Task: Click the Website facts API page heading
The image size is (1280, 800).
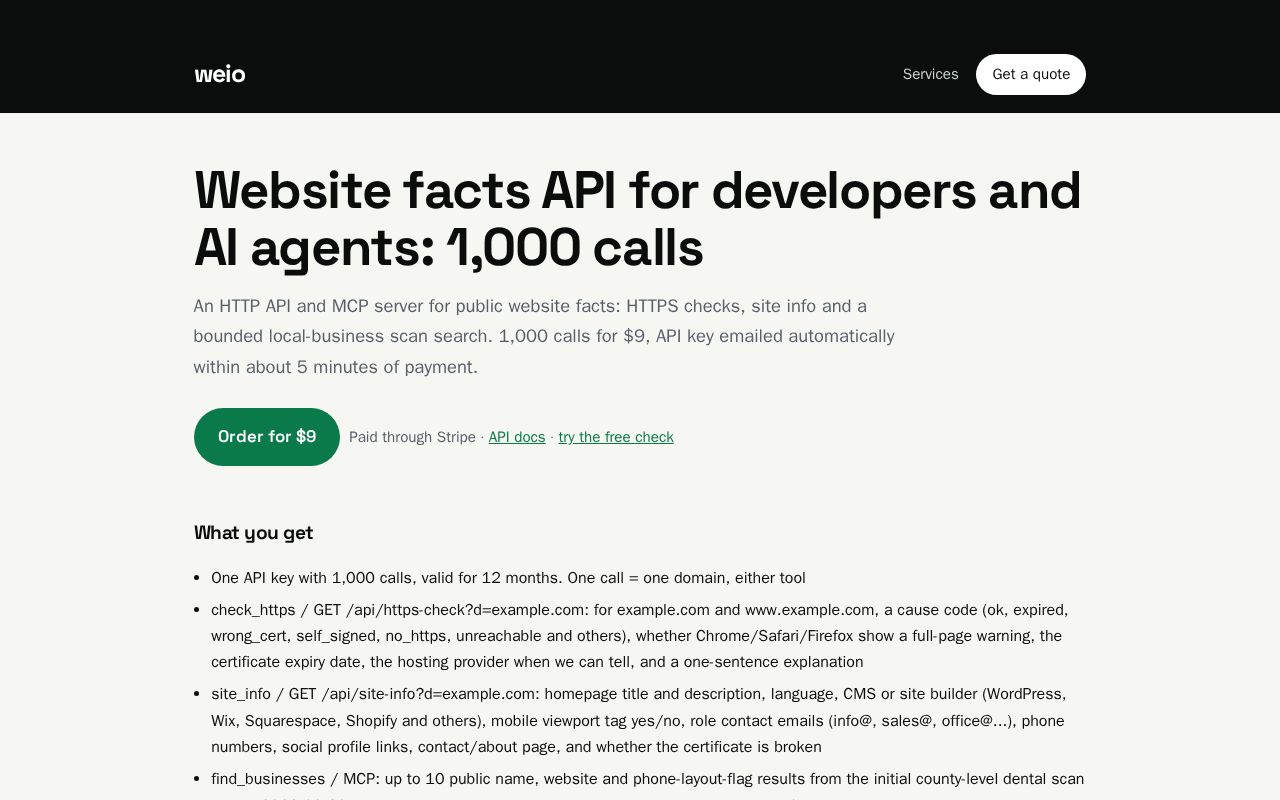Action: pos(638,219)
